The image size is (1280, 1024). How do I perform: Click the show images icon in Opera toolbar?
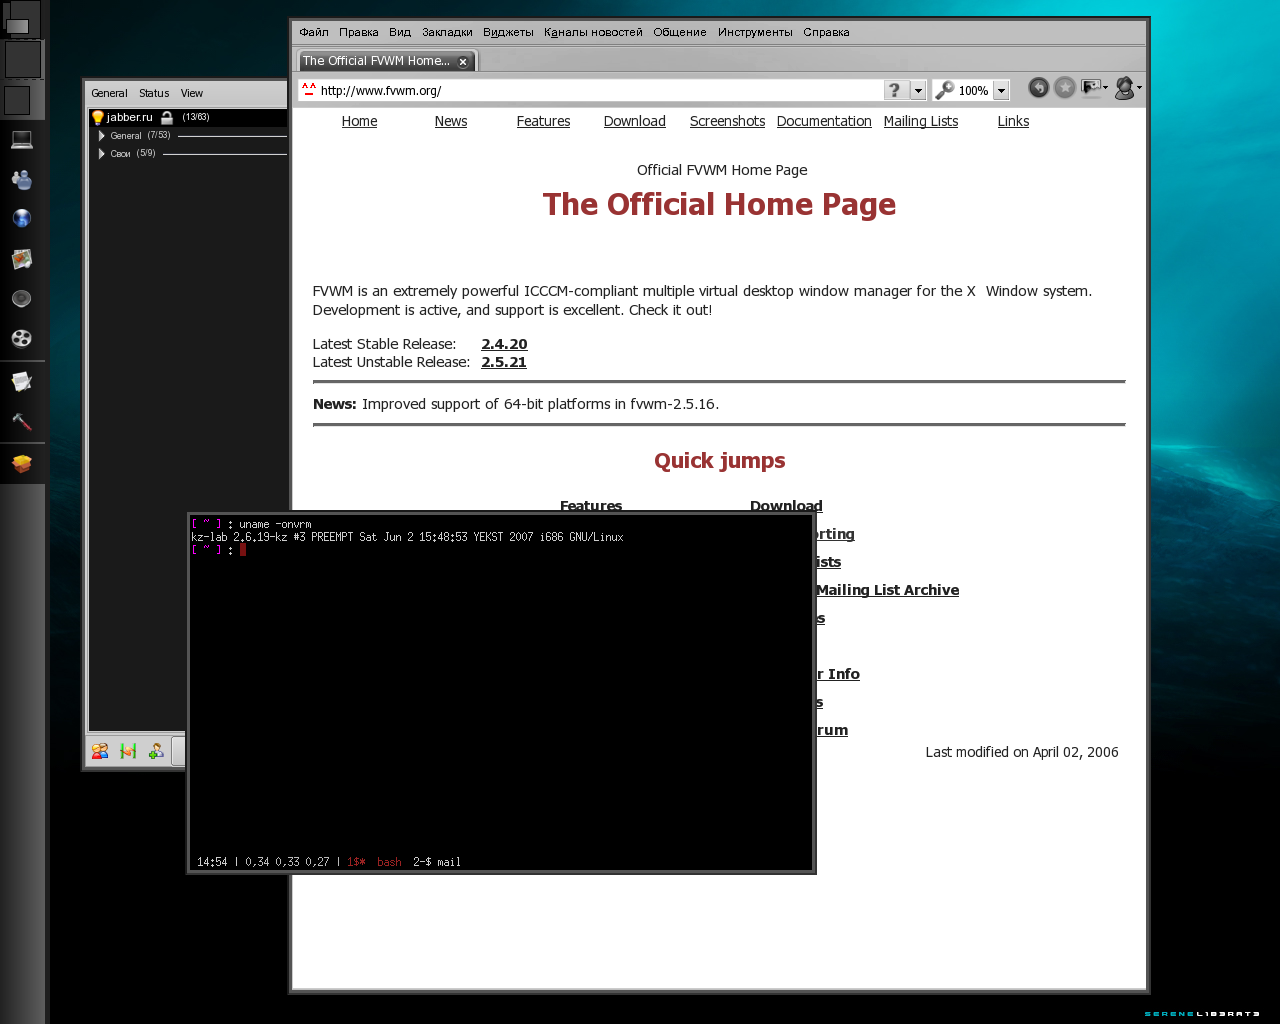tap(1091, 88)
